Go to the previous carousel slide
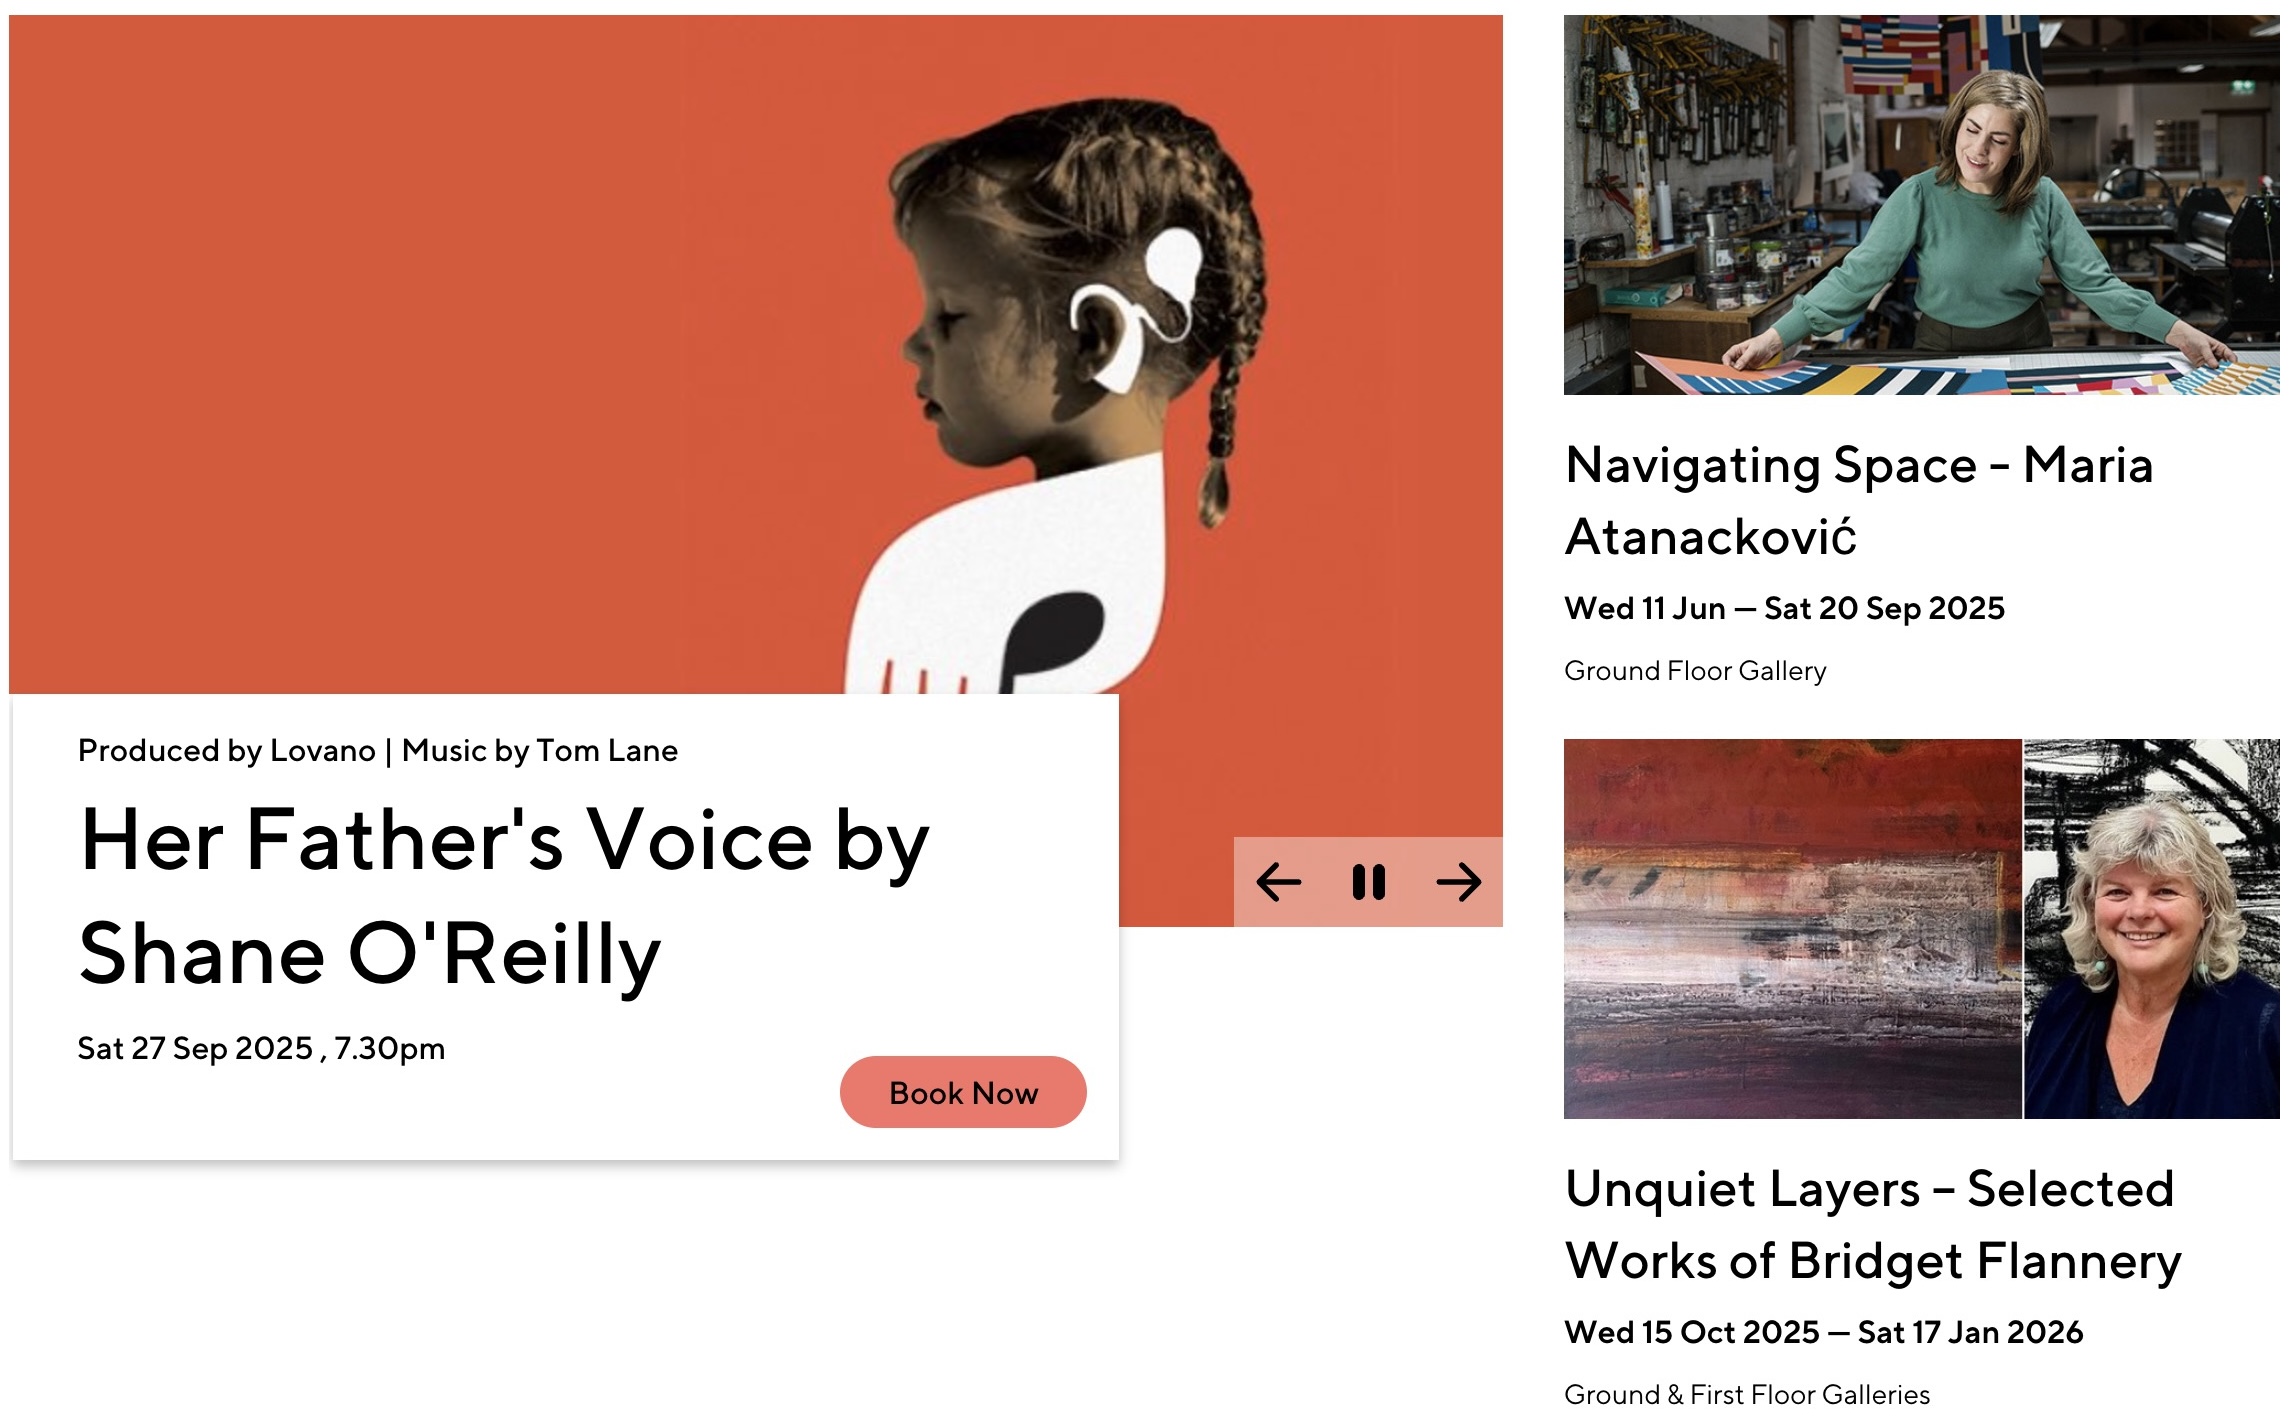2291x1418 pixels. [1279, 882]
